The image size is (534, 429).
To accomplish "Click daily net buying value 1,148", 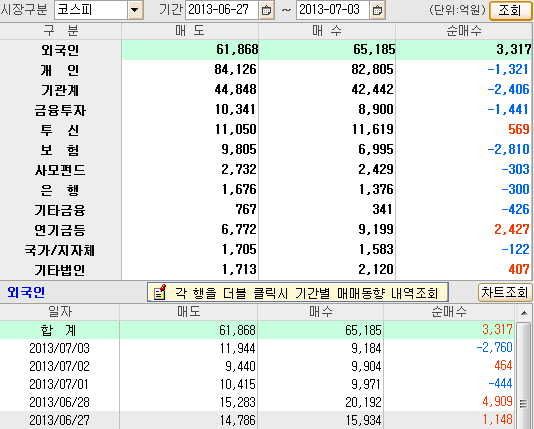I will pos(497,420).
